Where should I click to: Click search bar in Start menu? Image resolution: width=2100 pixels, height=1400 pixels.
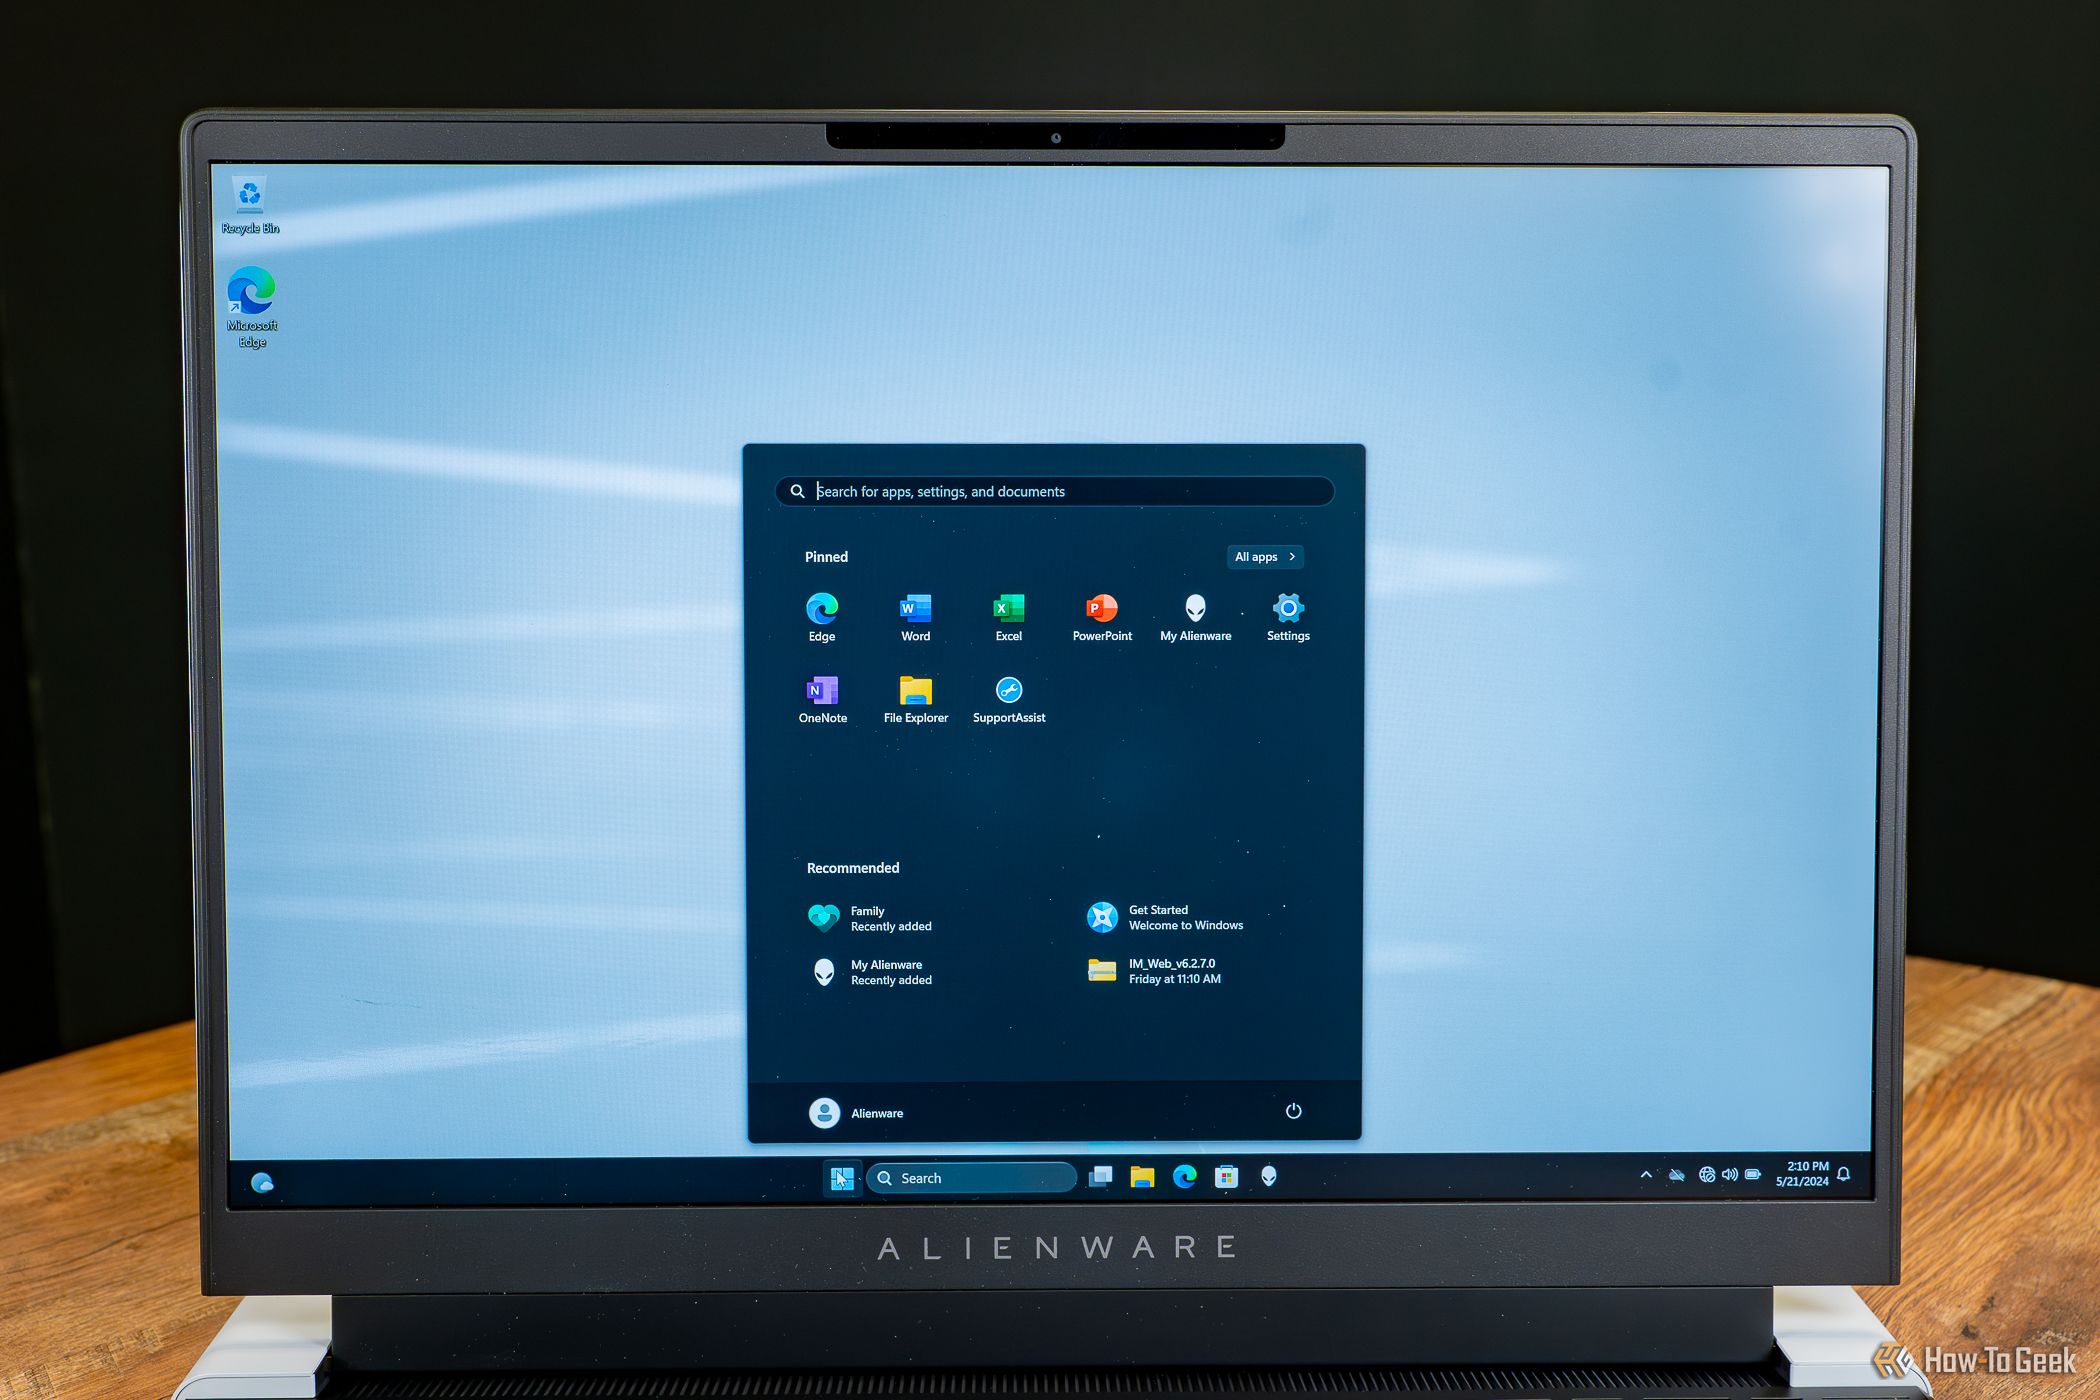pyautogui.click(x=1056, y=491)
